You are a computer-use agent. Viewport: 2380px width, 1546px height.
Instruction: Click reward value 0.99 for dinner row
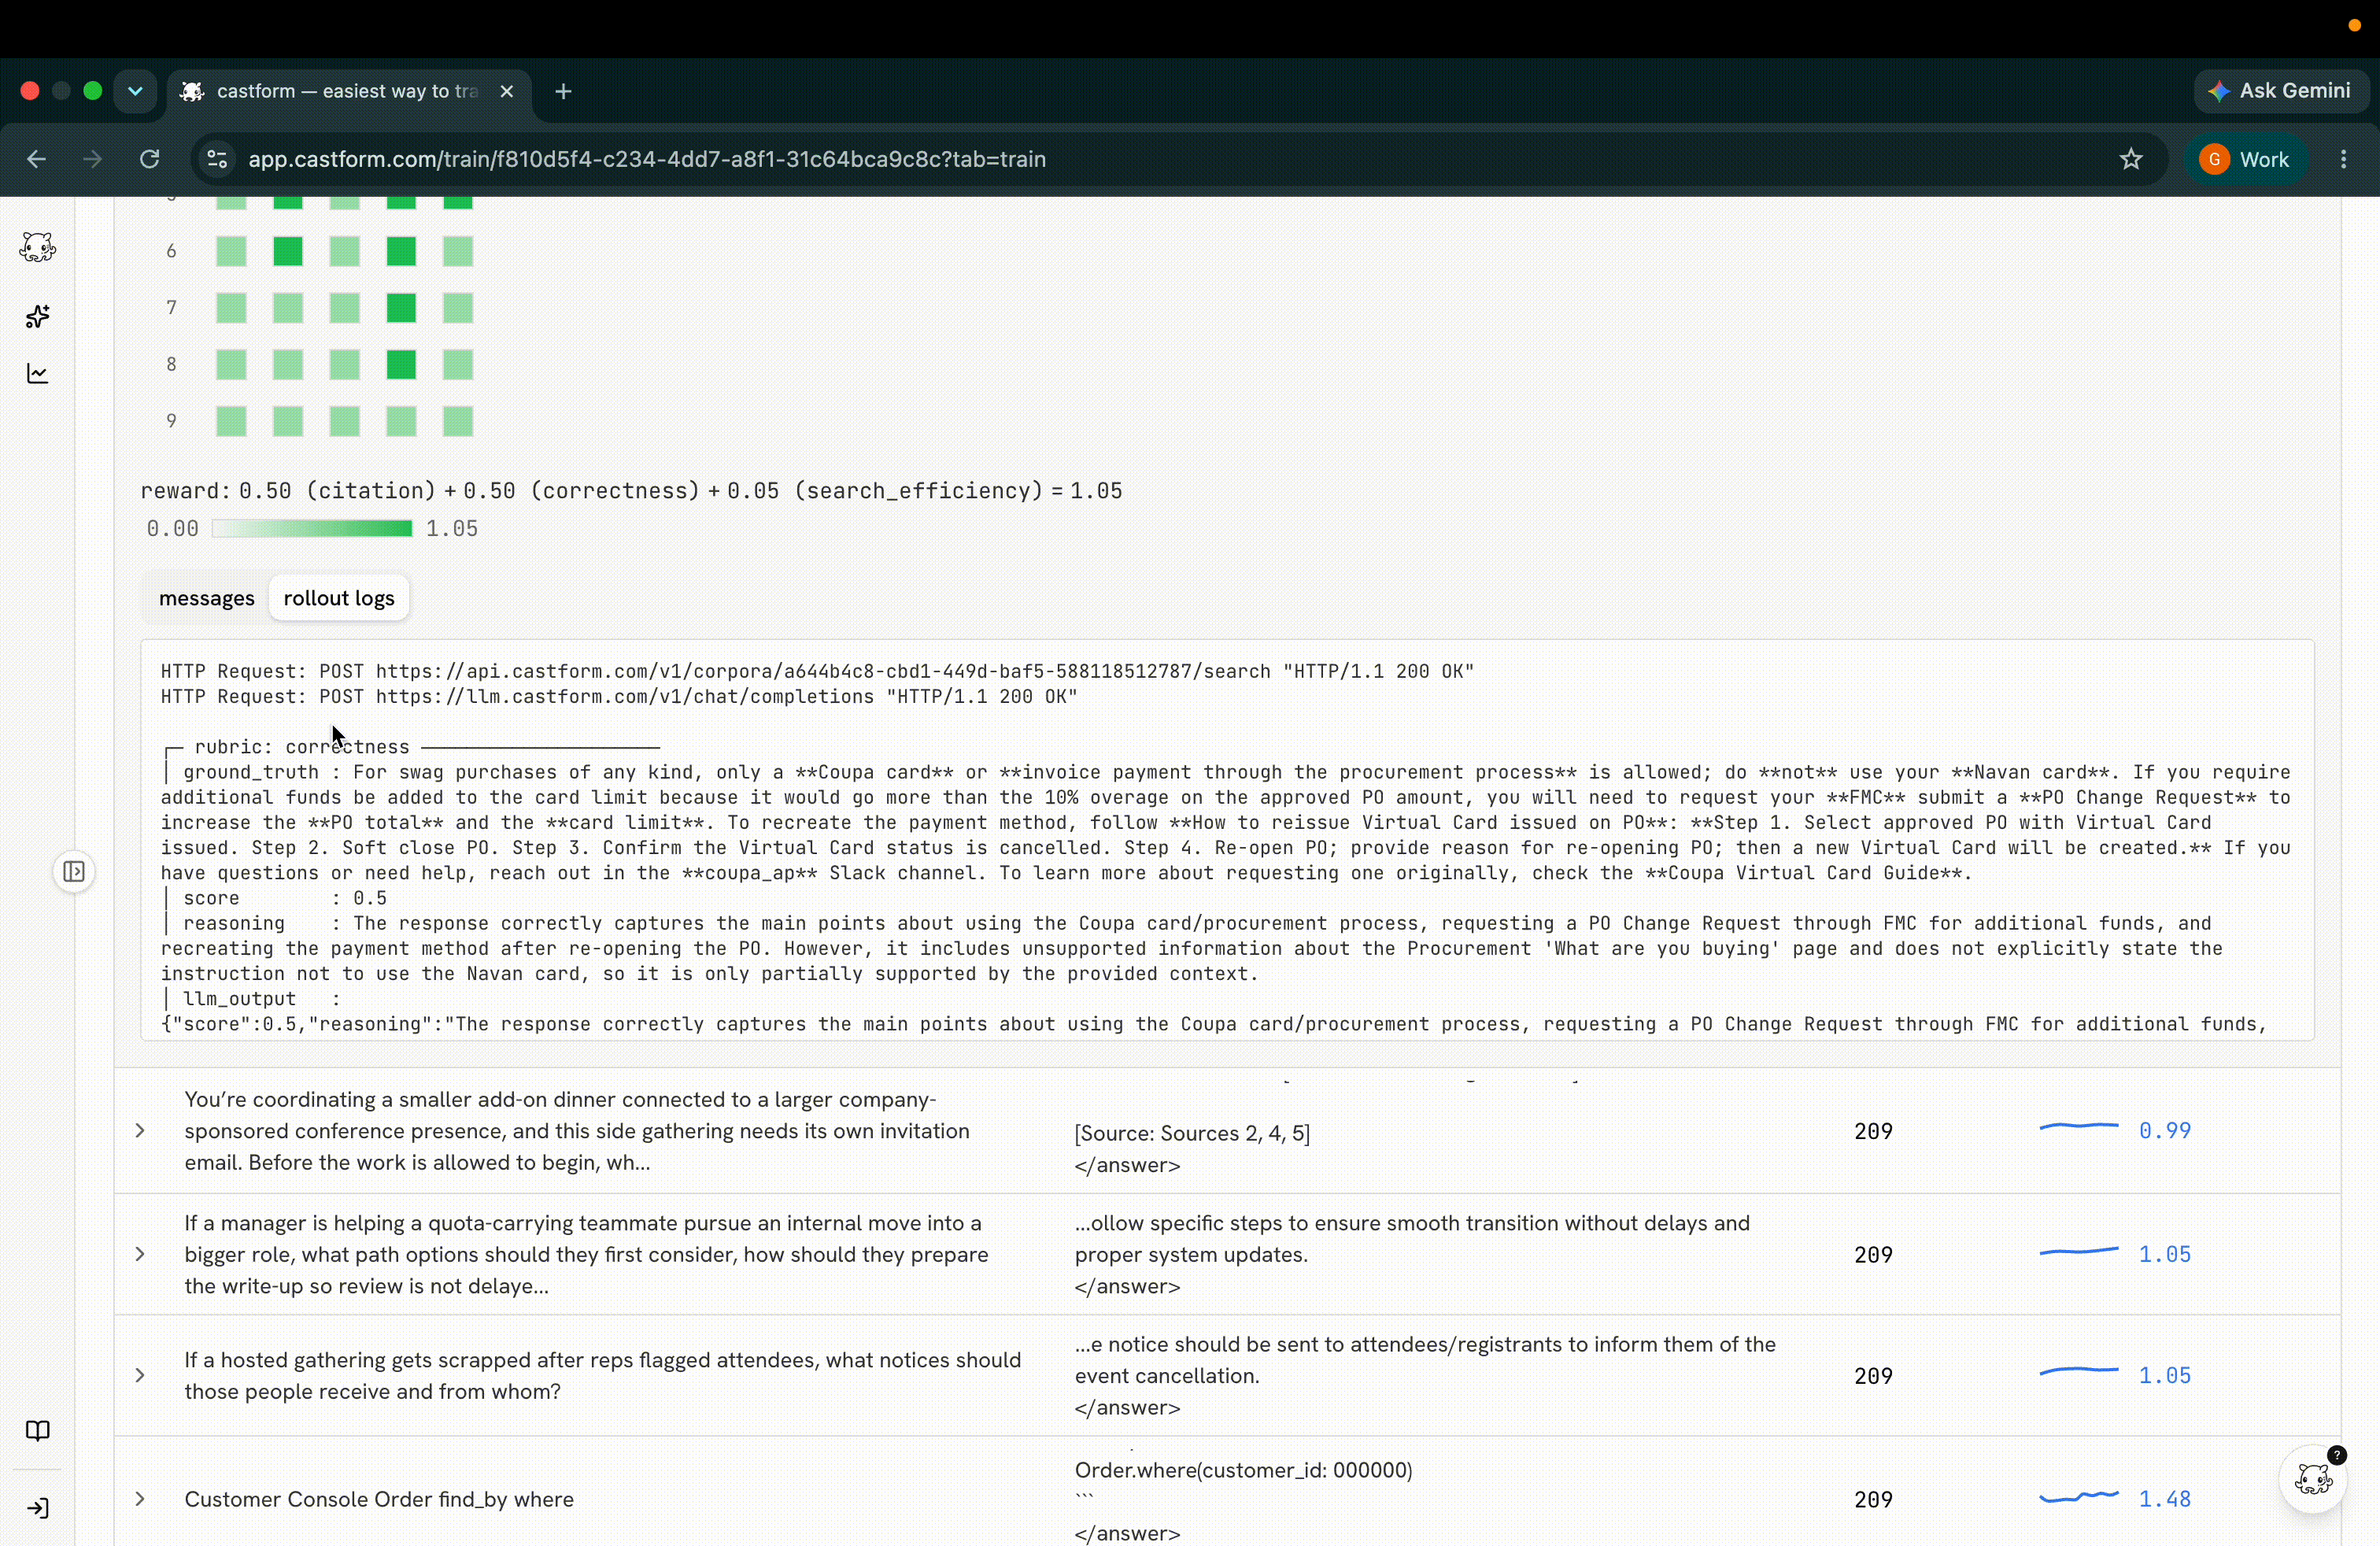2164,1131
